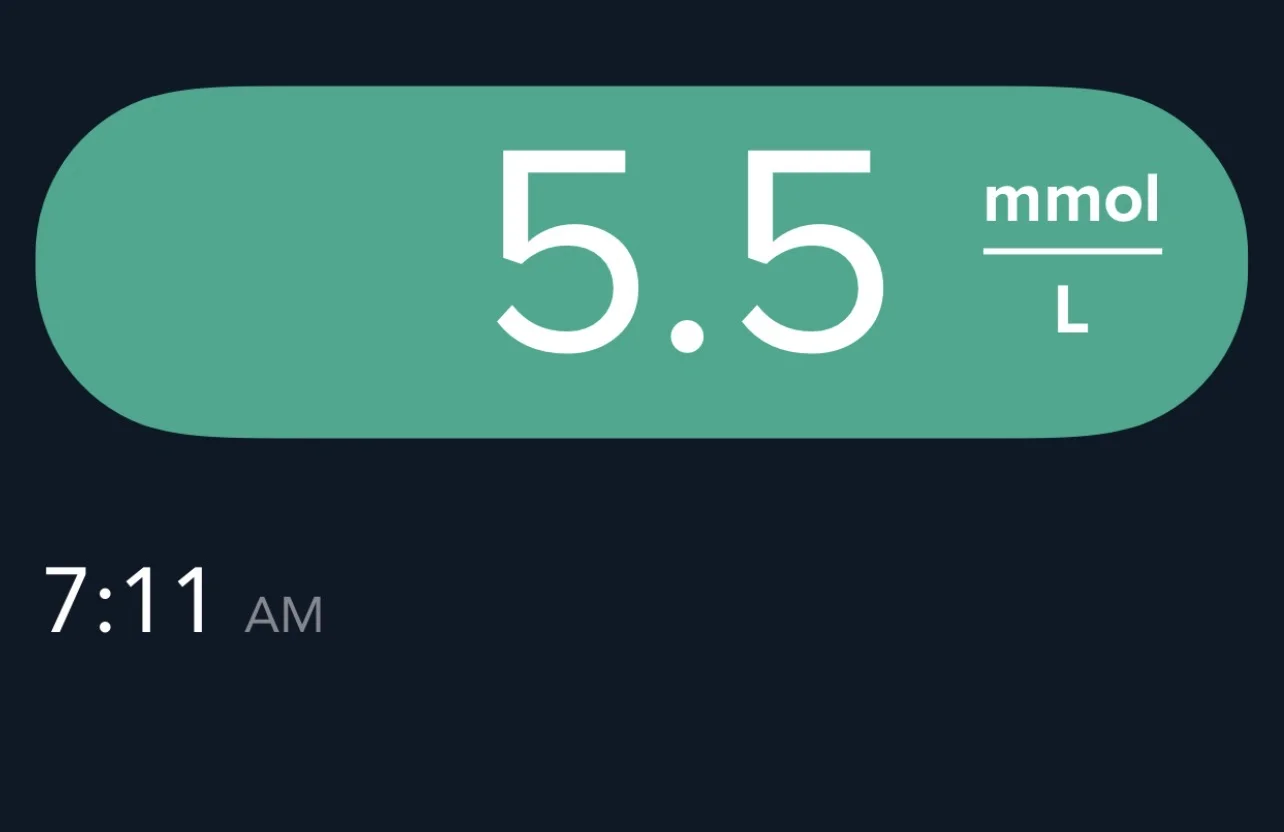Tap the second digit 5 after the decimal
The height and width of the screenshot is (832, 1284).
810,252
